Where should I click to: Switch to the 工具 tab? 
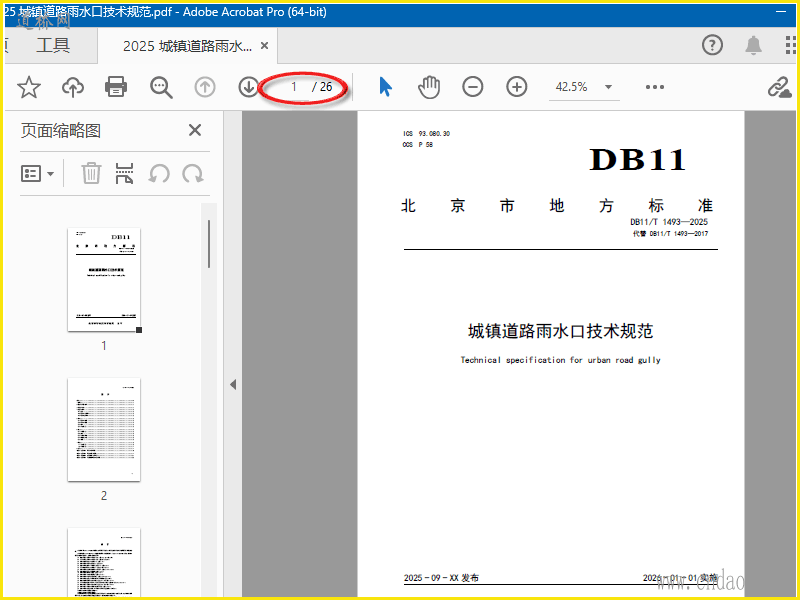(x=53, y=45)
